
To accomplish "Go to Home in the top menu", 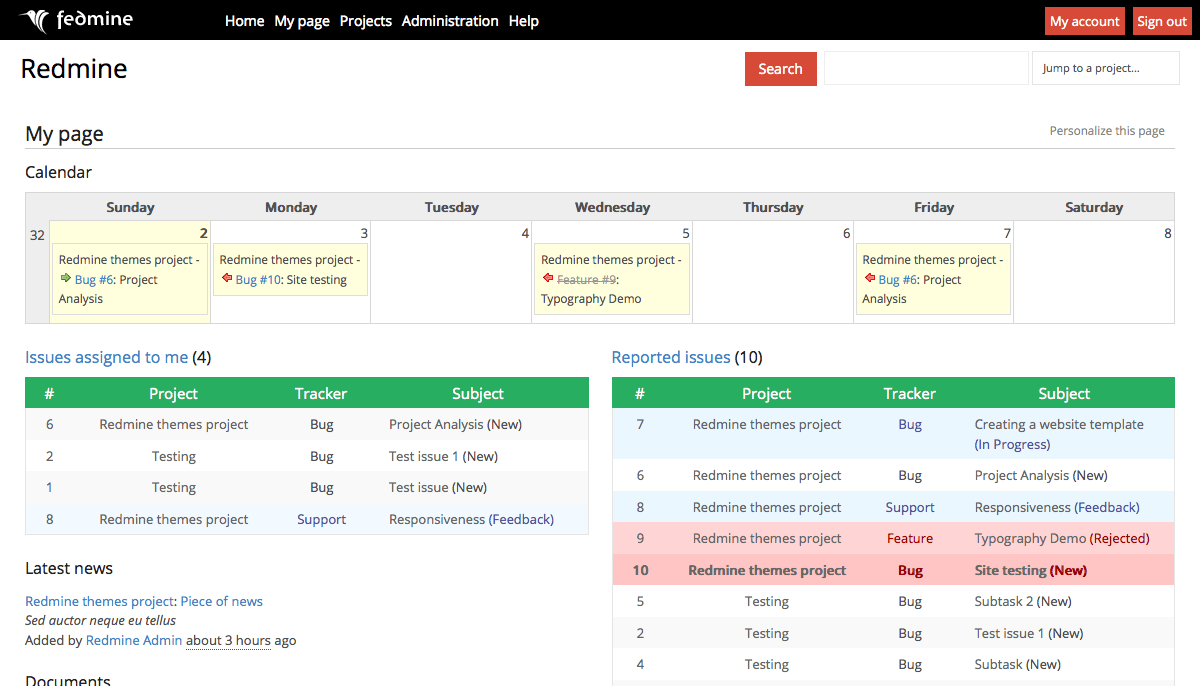I will click(x=245, y=21).
